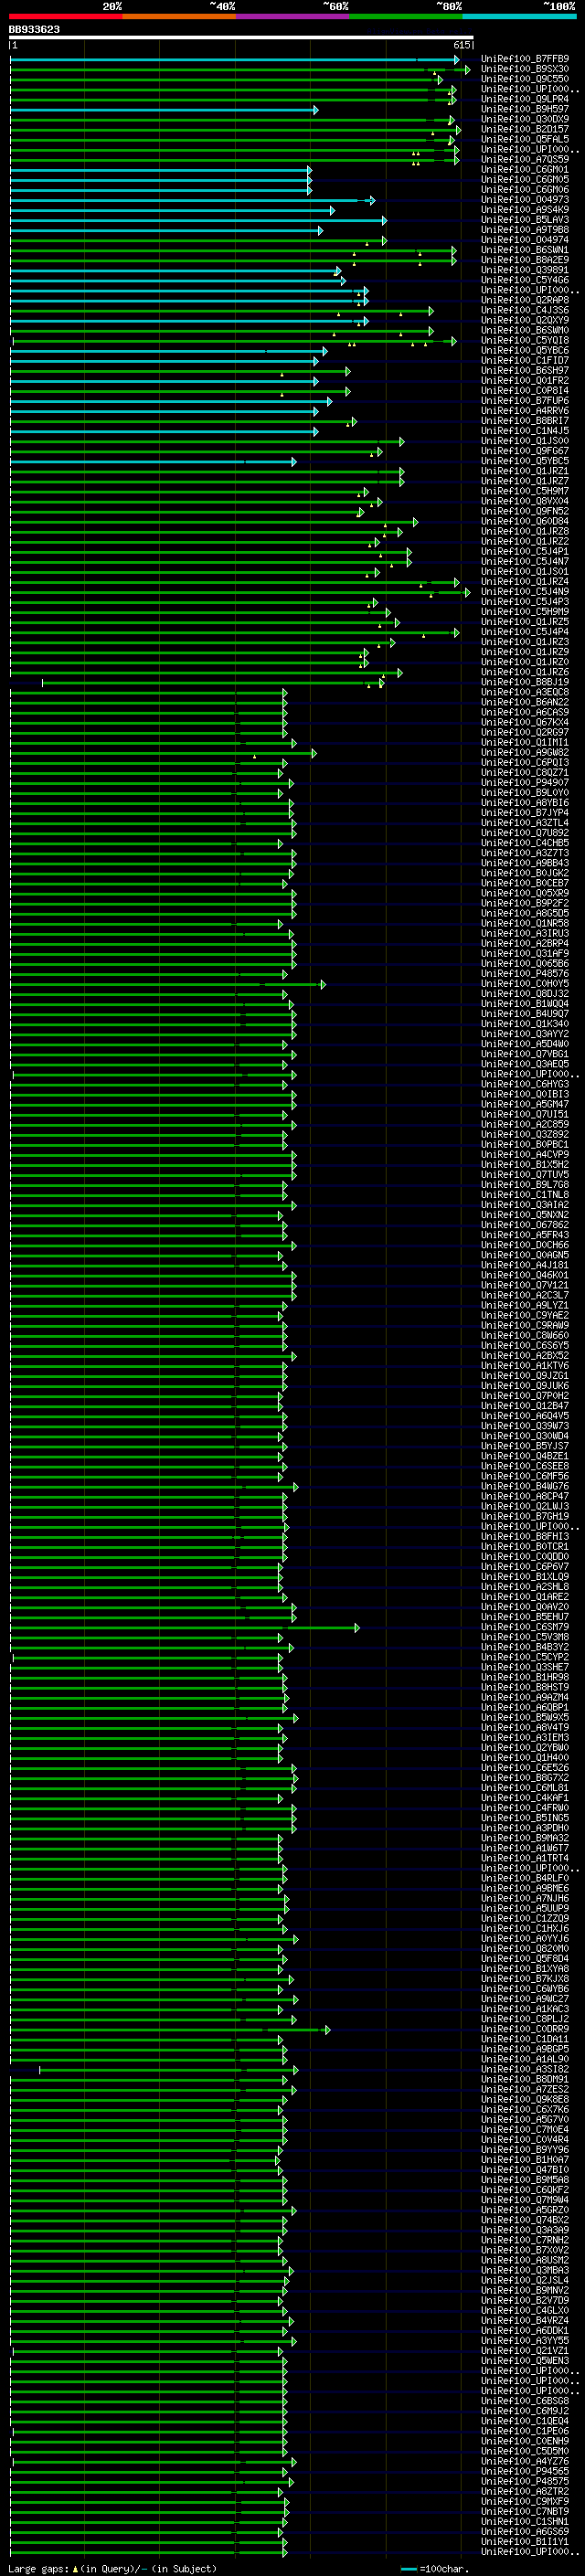
Task: Open hit UniRef100_B7FFB9
Action: pyautogui.click(x=525, y=59)
